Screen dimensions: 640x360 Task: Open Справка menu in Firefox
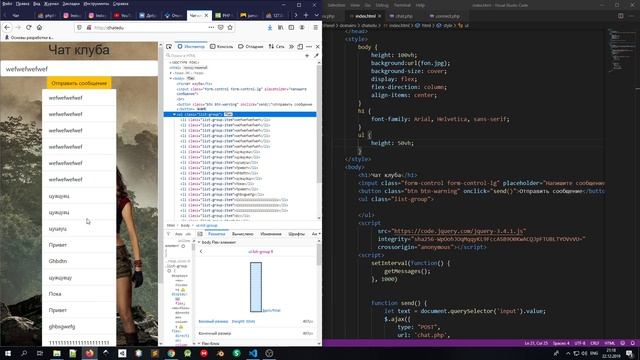point(120,4)
